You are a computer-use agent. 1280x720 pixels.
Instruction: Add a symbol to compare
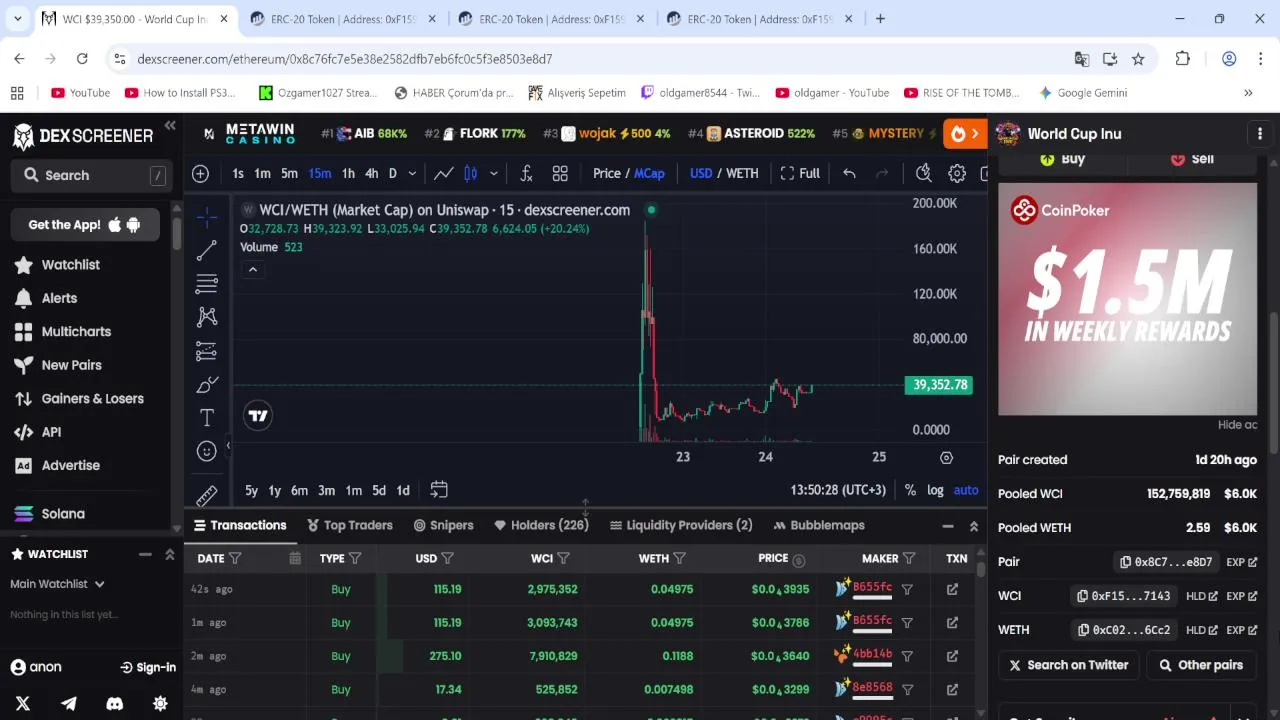pos(200,173)
